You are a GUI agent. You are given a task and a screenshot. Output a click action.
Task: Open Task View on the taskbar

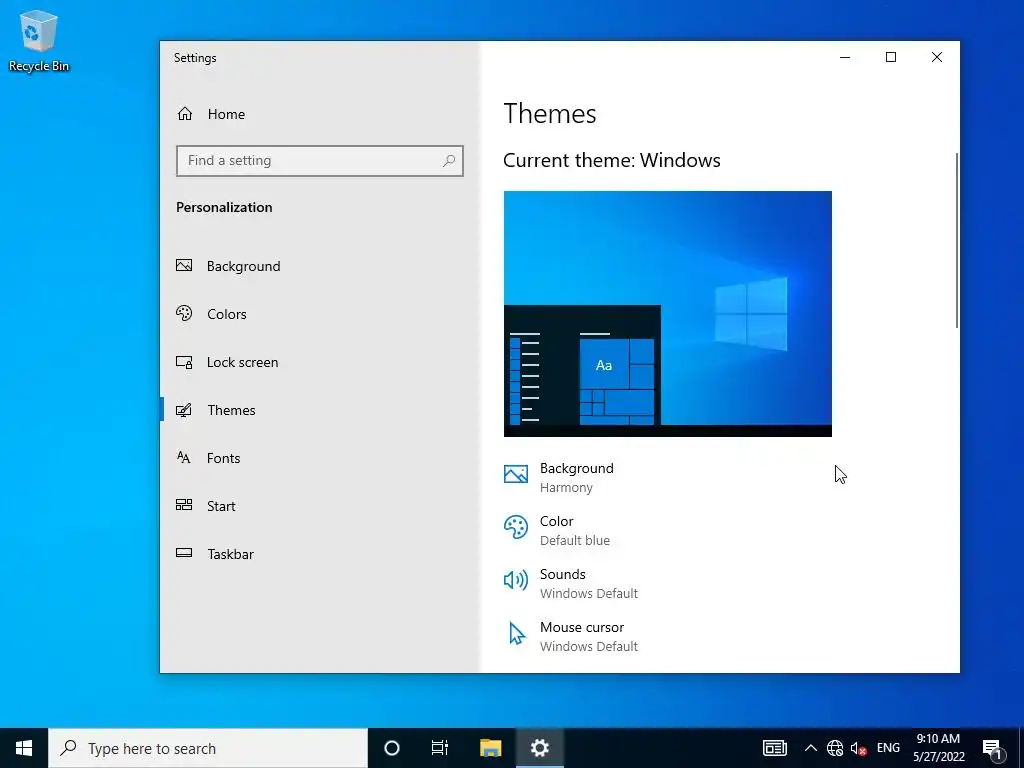(x=440, y=748)
